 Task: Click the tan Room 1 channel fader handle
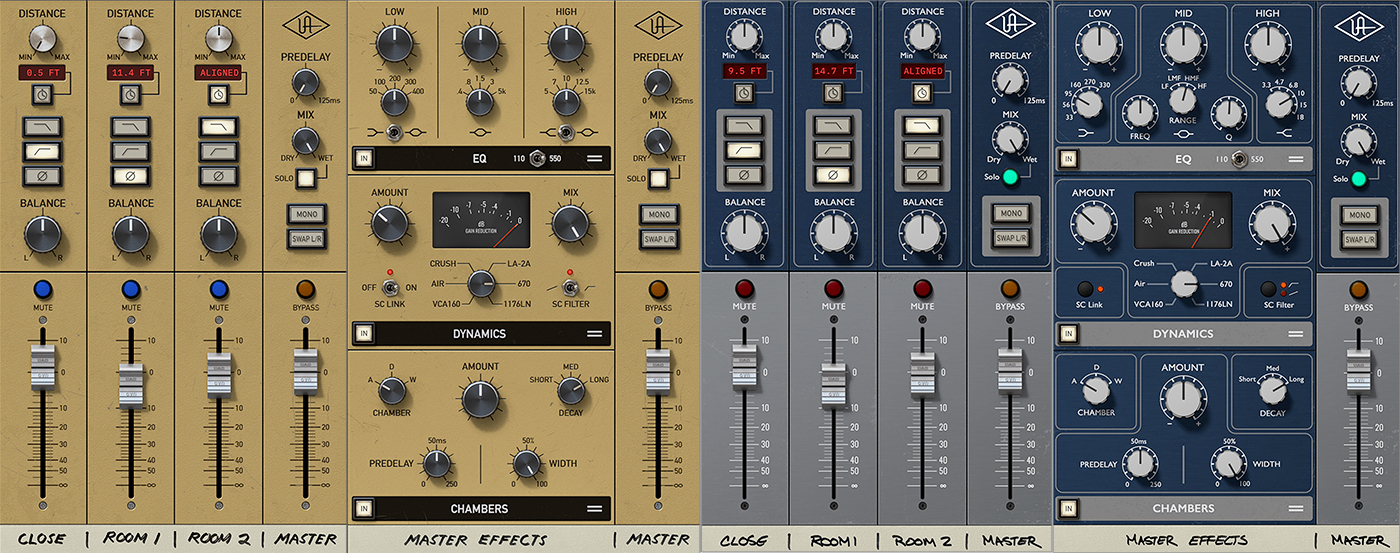131,385
